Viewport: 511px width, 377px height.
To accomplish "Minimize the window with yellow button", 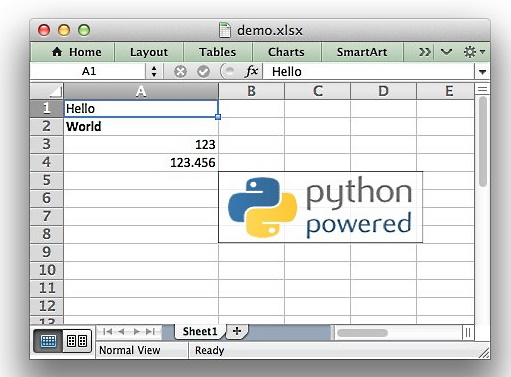I will [64, 30].
